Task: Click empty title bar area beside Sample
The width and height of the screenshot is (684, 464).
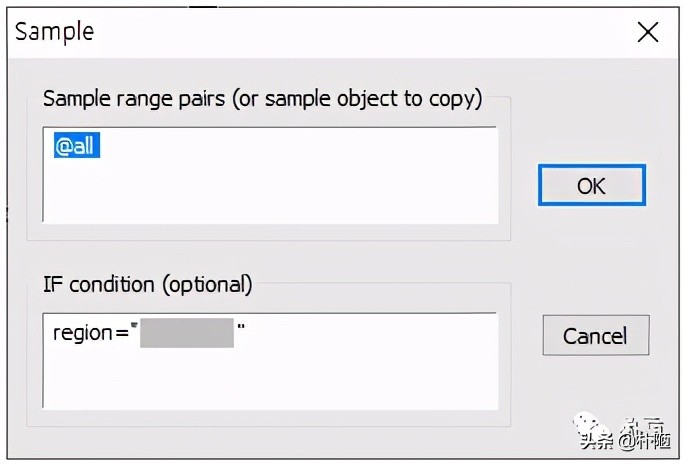Action: 350,32
